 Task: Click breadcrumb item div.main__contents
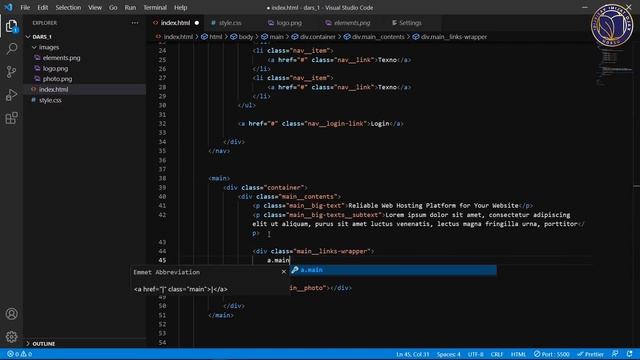click(378, 37)
